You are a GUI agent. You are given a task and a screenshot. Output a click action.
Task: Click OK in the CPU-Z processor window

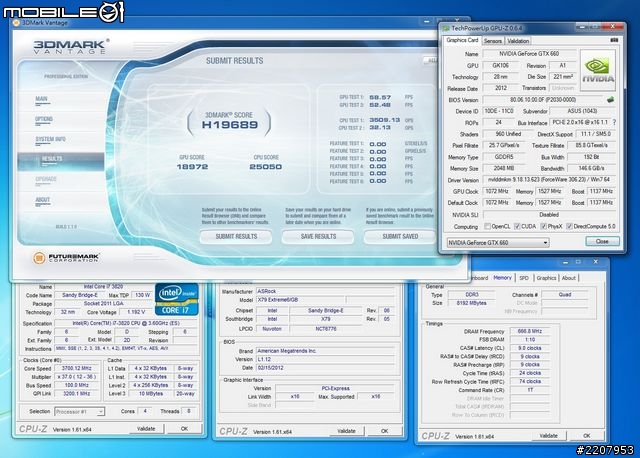pos(184,429)
